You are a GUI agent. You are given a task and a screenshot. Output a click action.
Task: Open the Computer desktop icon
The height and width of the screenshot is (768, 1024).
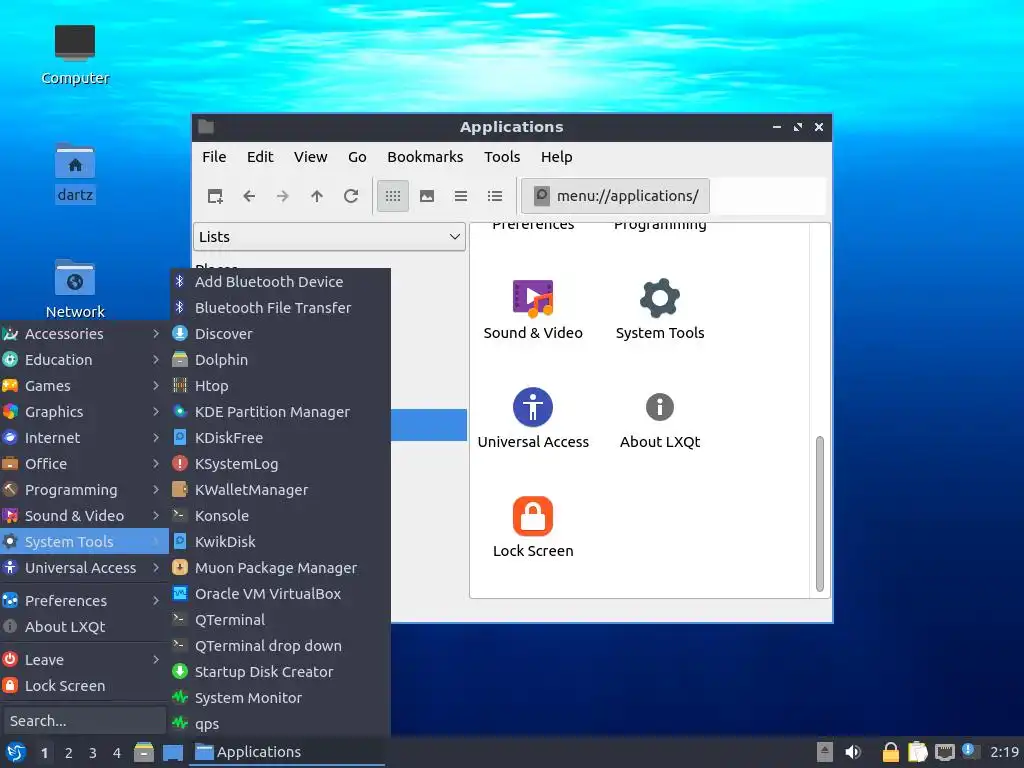(x=75, y=55)
